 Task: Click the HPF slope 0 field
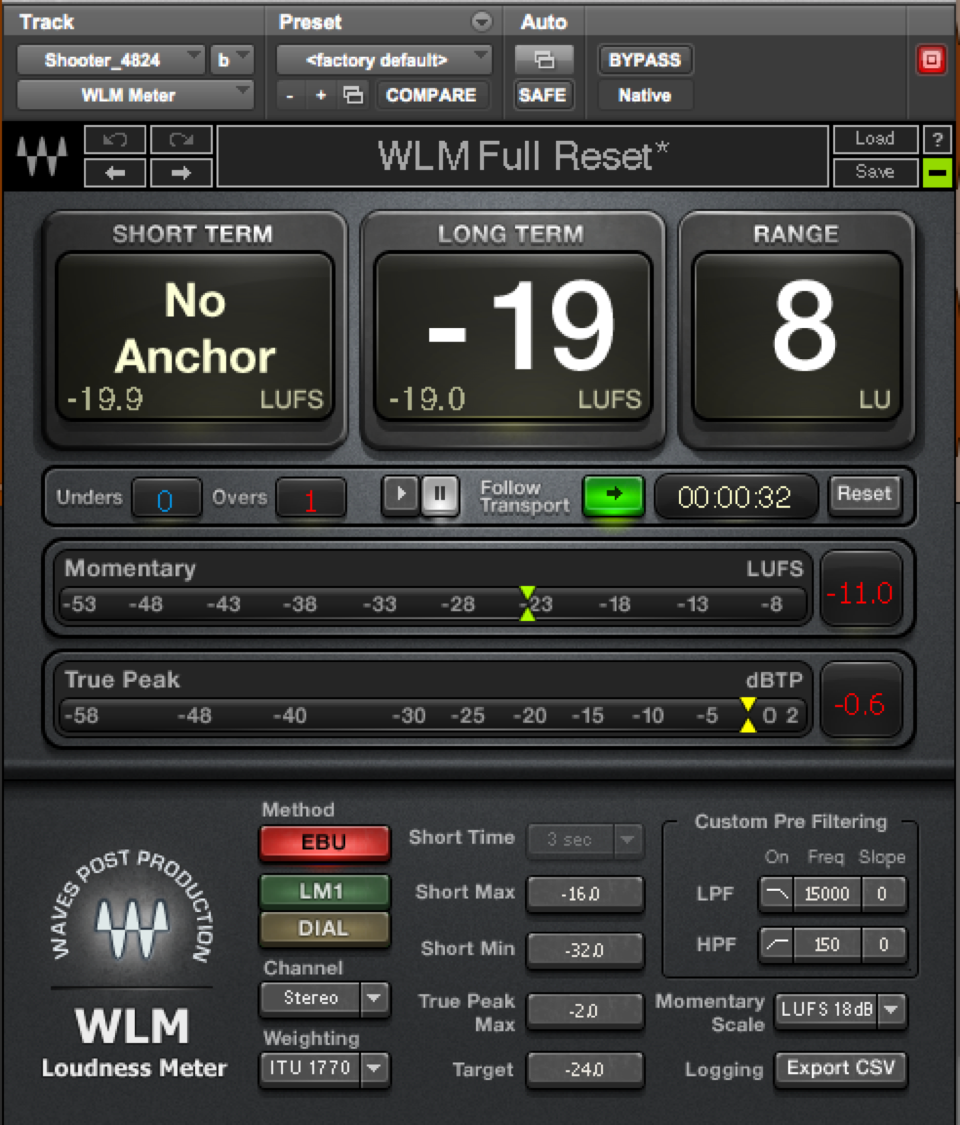(x=883, y=944)
